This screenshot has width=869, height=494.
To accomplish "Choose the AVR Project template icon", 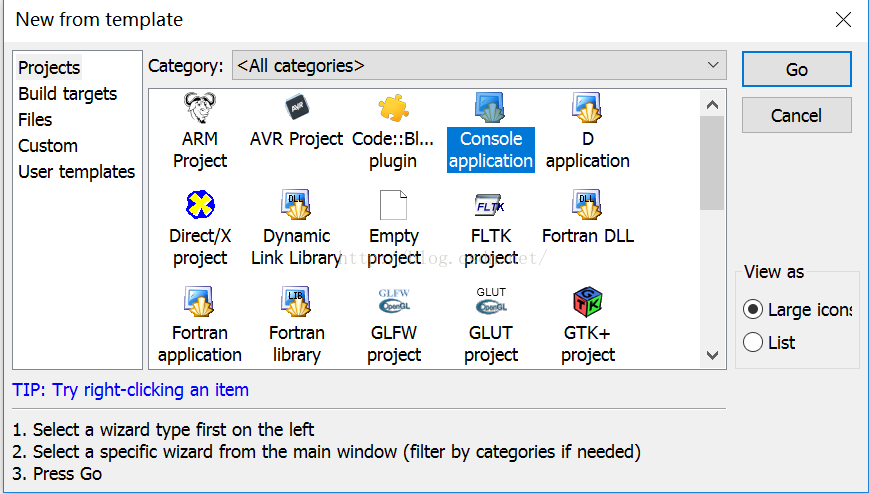I will 297,107.
